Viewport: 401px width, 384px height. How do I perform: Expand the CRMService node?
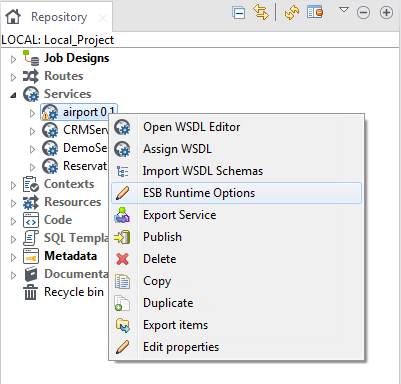[x=32, y=131]
